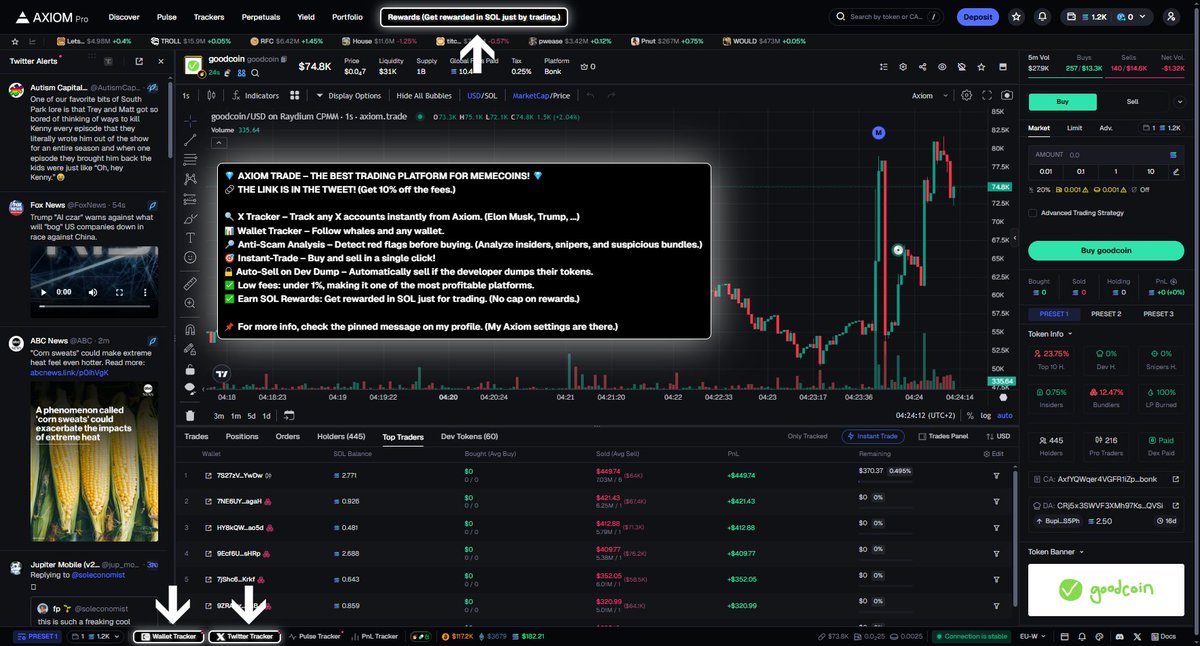
Task: Open 1s timeframe selector
Action: pos(186,96)
